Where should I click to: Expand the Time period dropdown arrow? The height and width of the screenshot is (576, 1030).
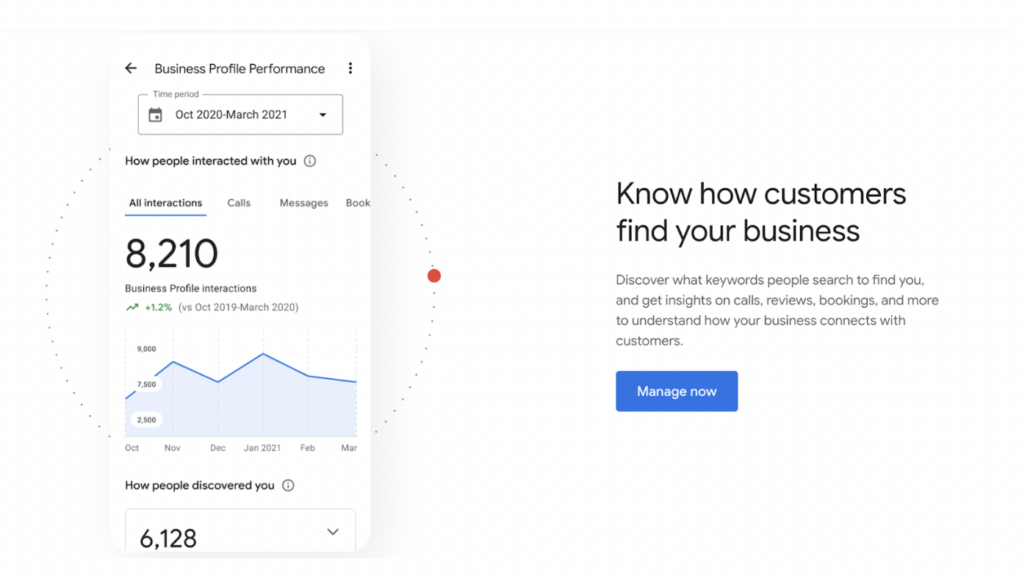322,115
